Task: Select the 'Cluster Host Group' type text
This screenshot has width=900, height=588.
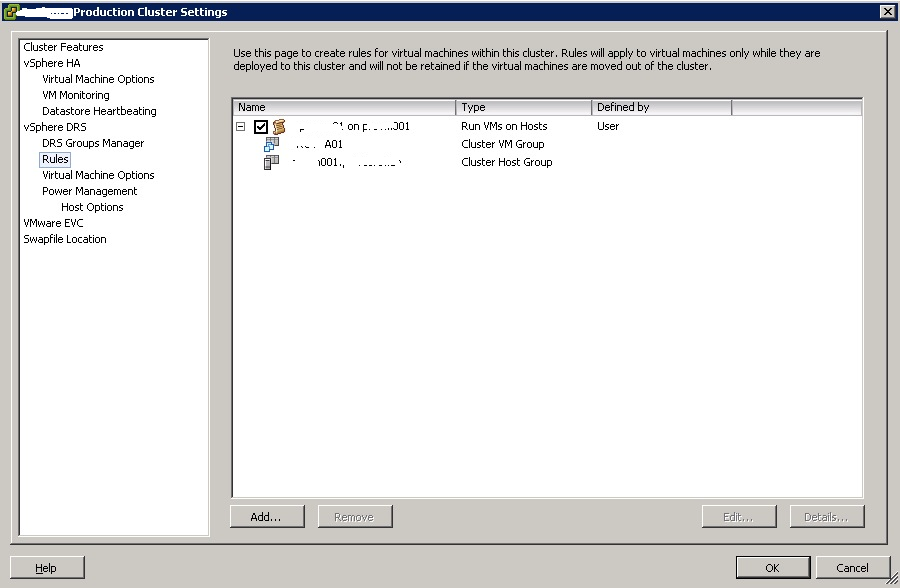Action: point(507,163)
